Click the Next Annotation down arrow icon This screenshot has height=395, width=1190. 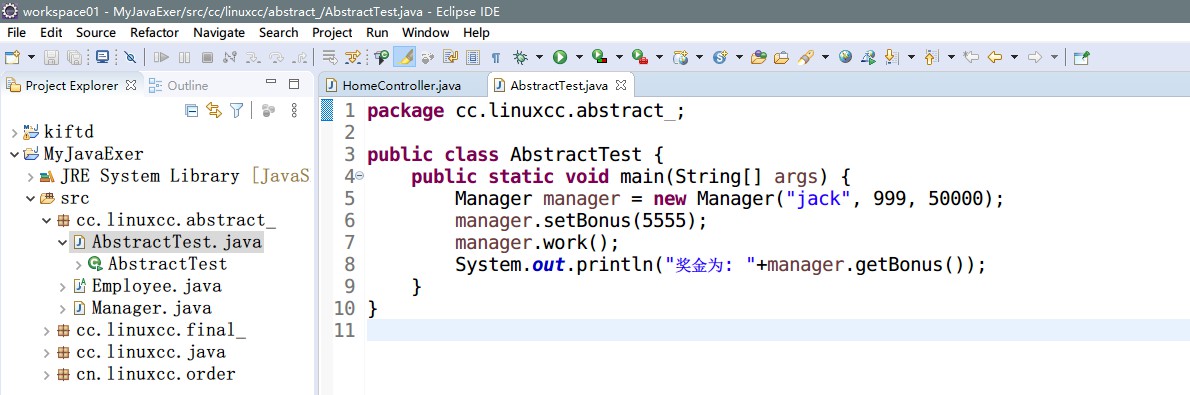pos(892,57)
